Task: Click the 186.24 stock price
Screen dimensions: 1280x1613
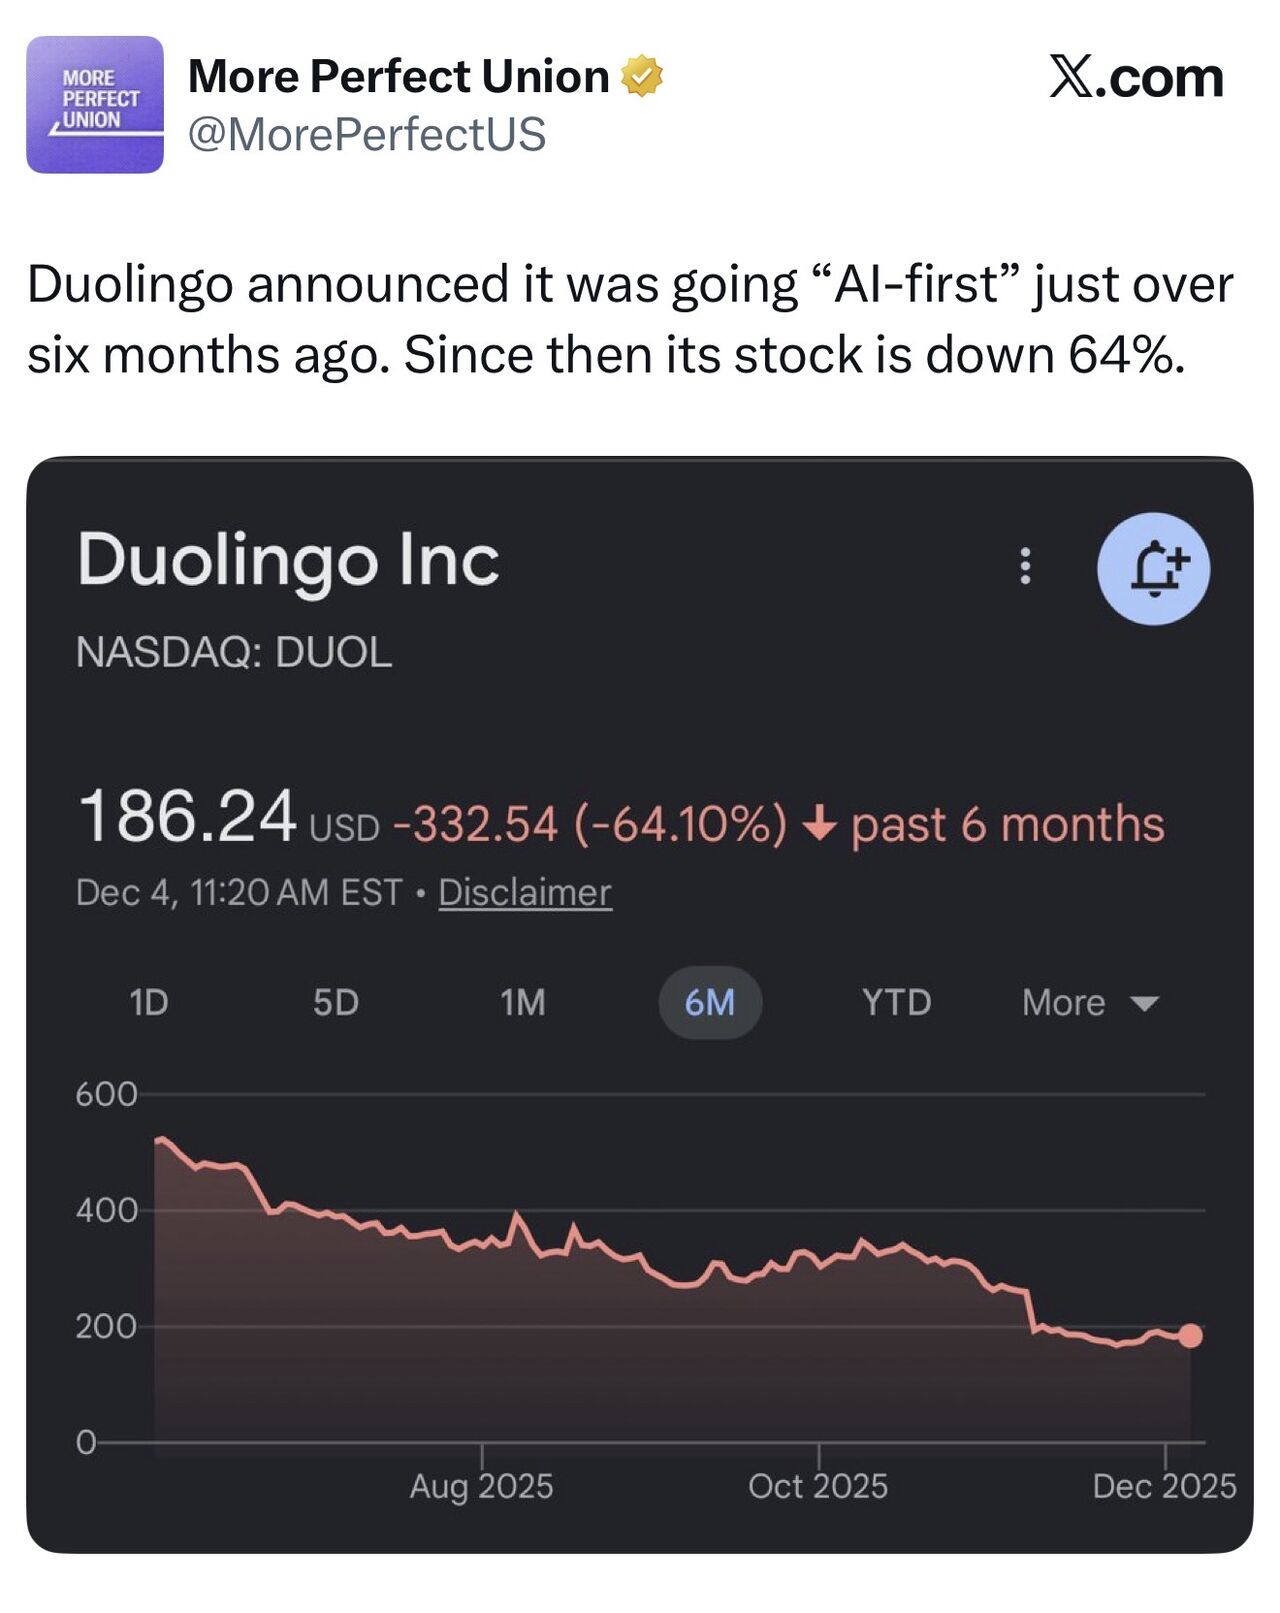Action: click(187, 817)
